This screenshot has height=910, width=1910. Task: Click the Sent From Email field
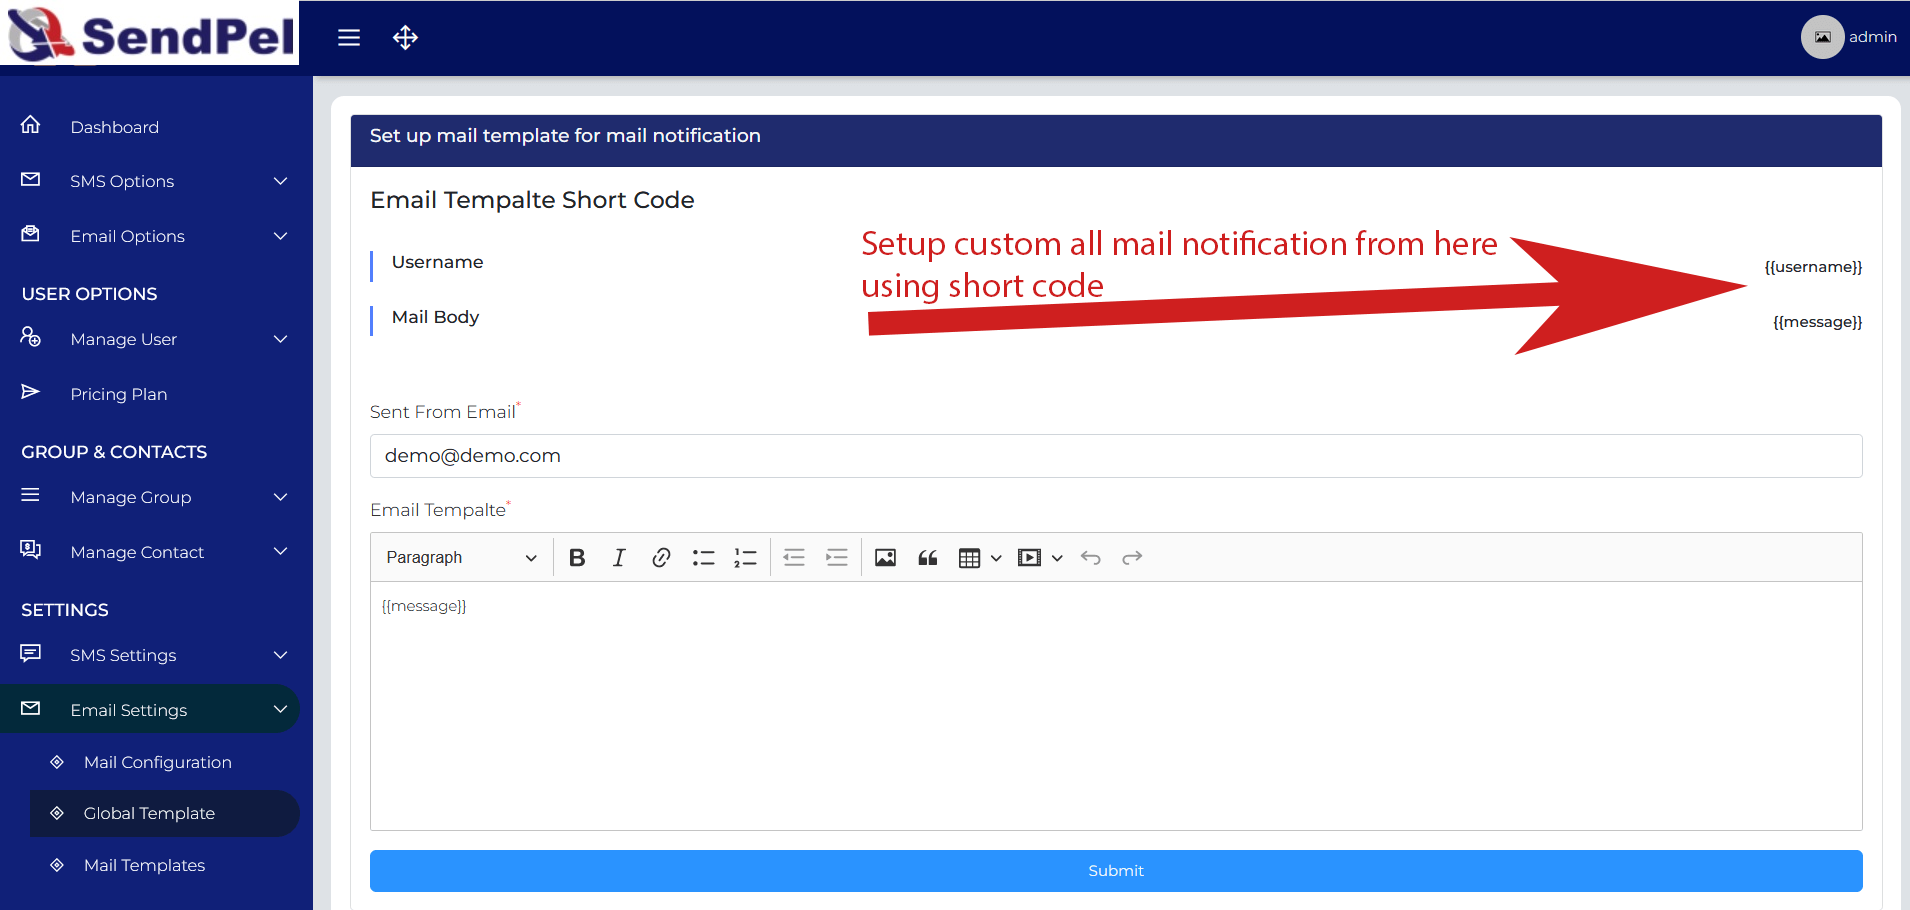coord(1115,456)
